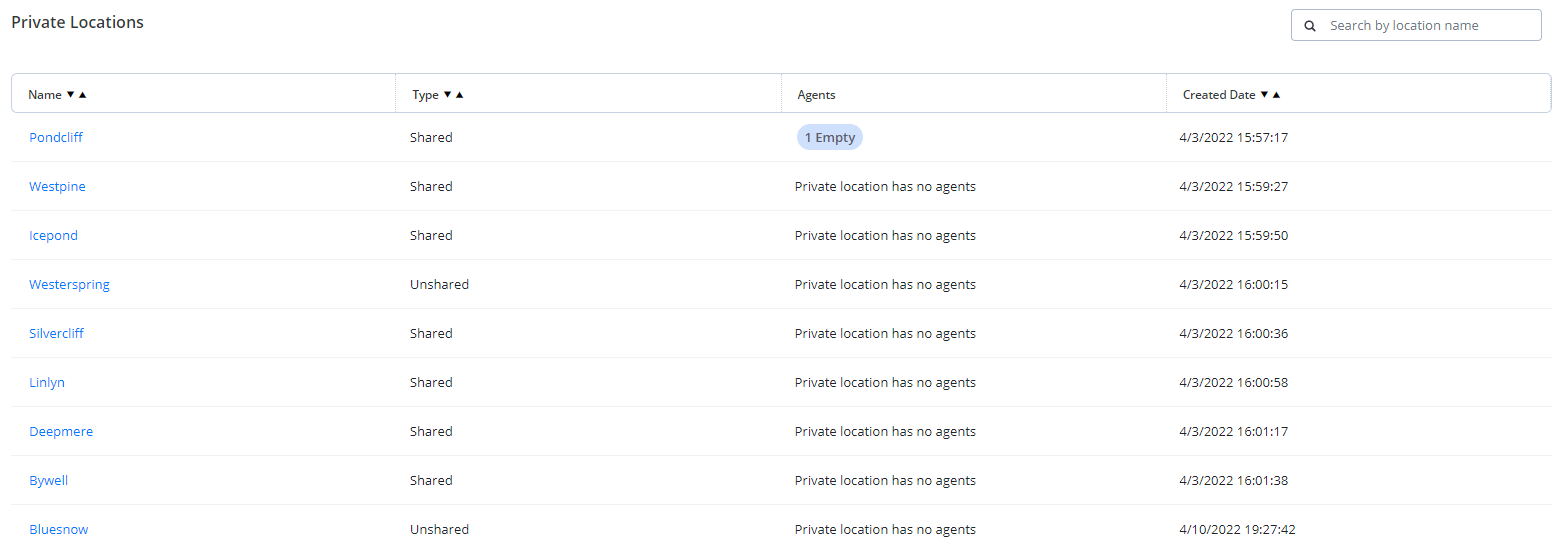Viewport: 1558px width, 558px height.
Task: Open the Westpine location link
Action: coord(57,186)
